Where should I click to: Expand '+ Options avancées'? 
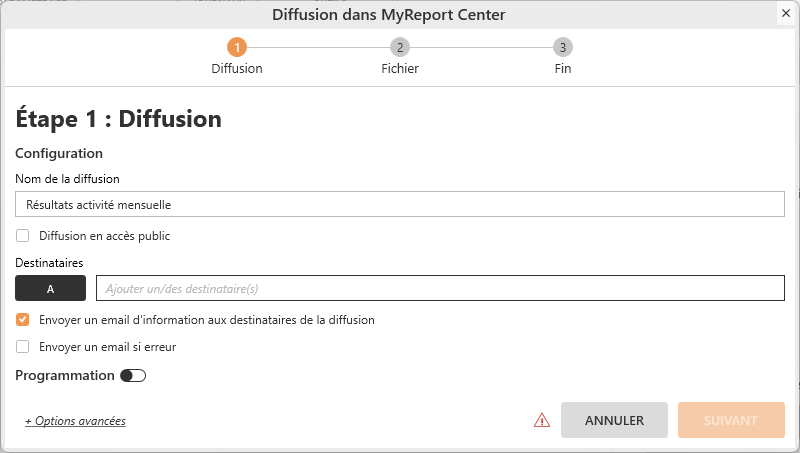[x=75, y=421]
